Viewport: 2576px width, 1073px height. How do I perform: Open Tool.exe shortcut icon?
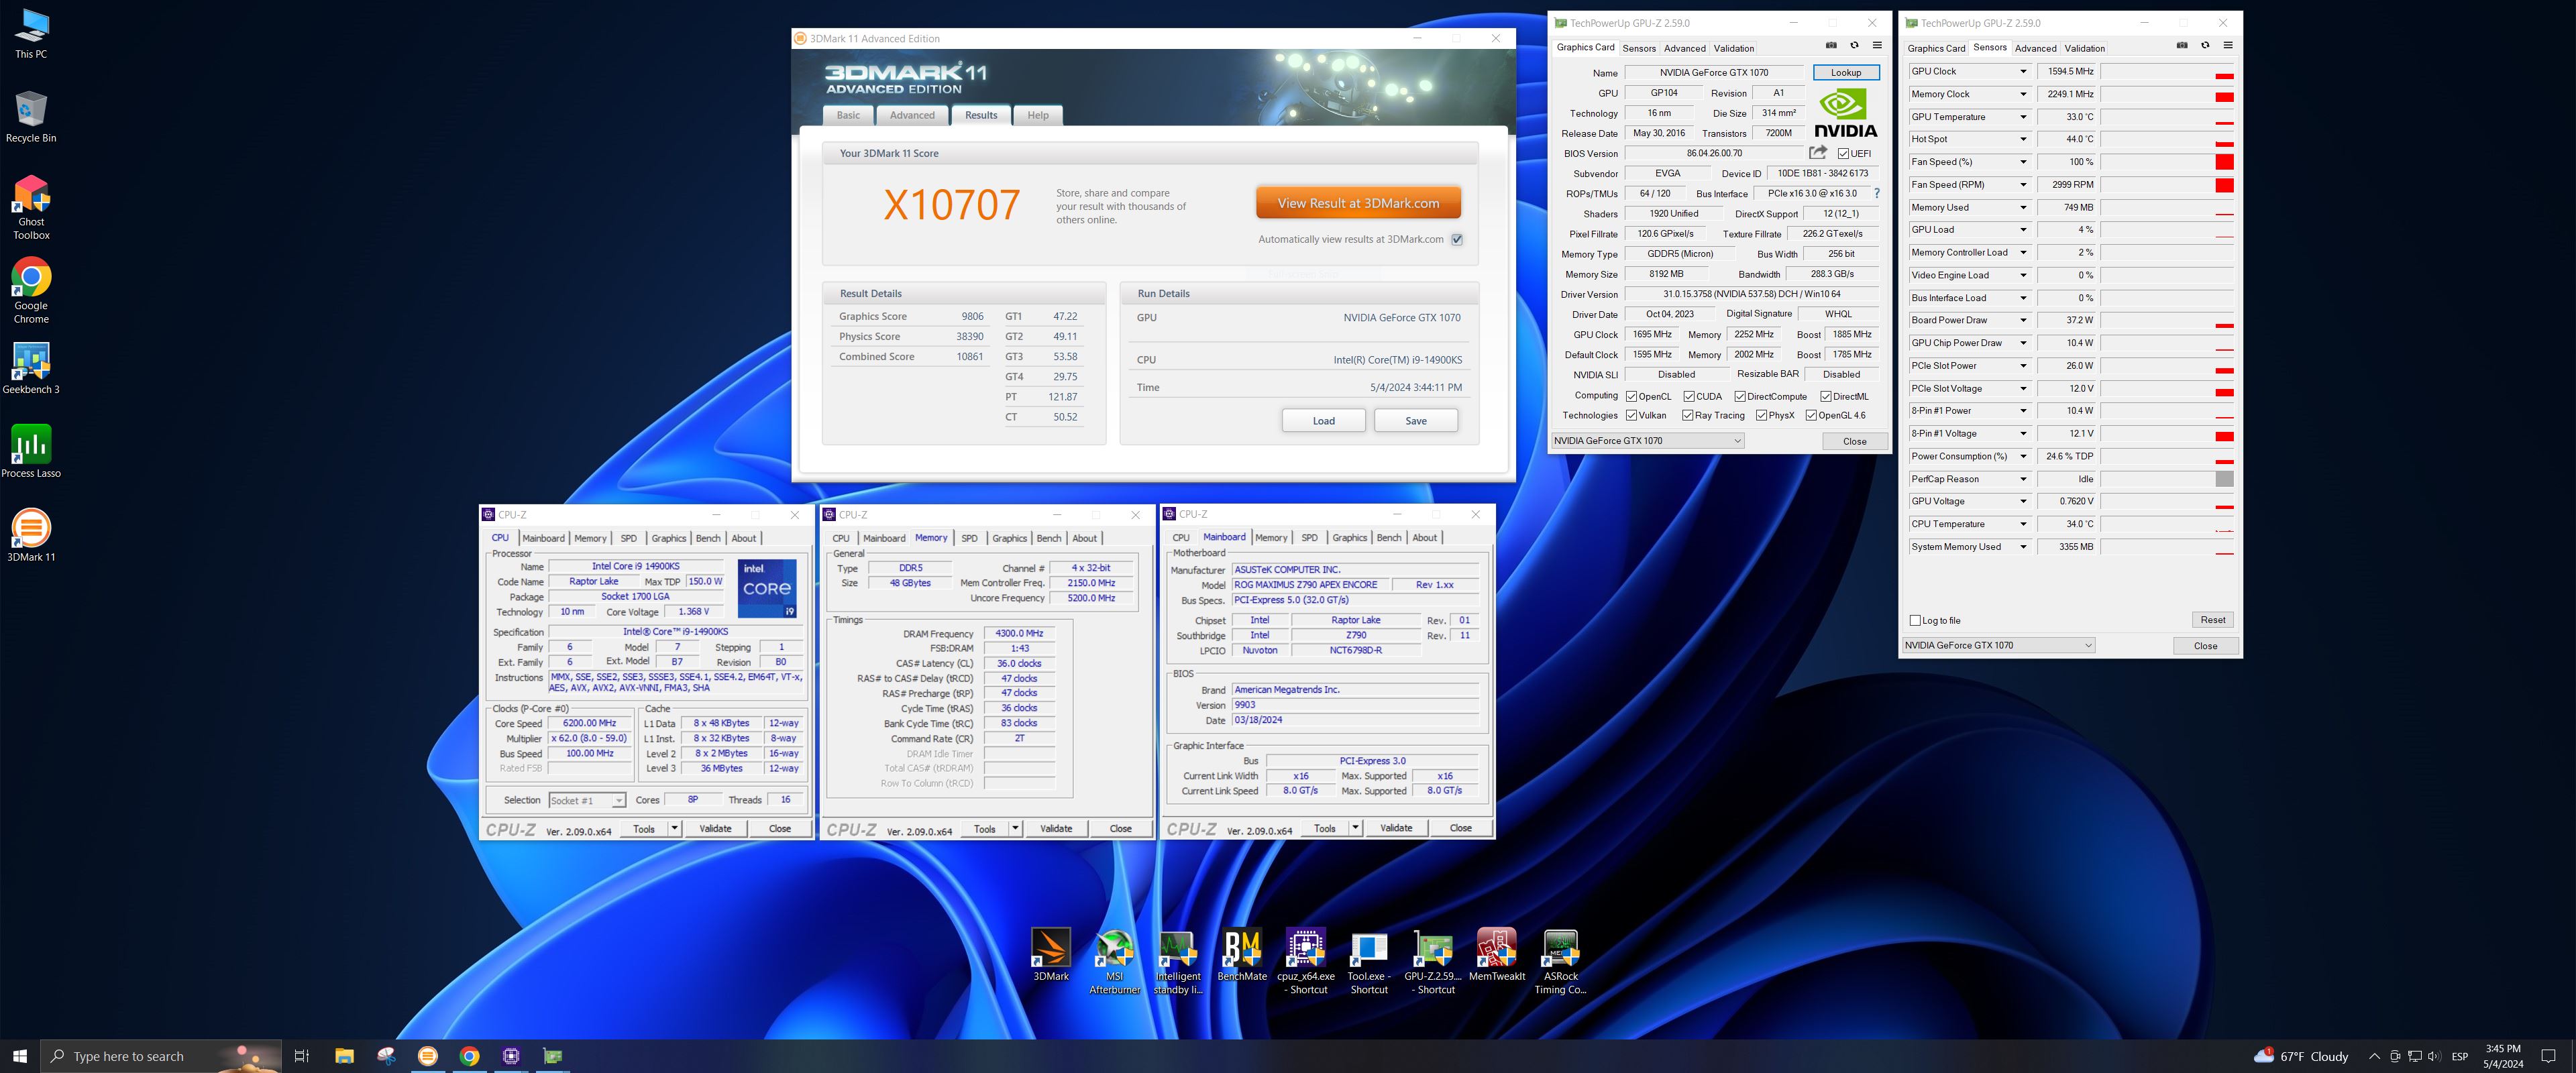(x=1369, y=961)
